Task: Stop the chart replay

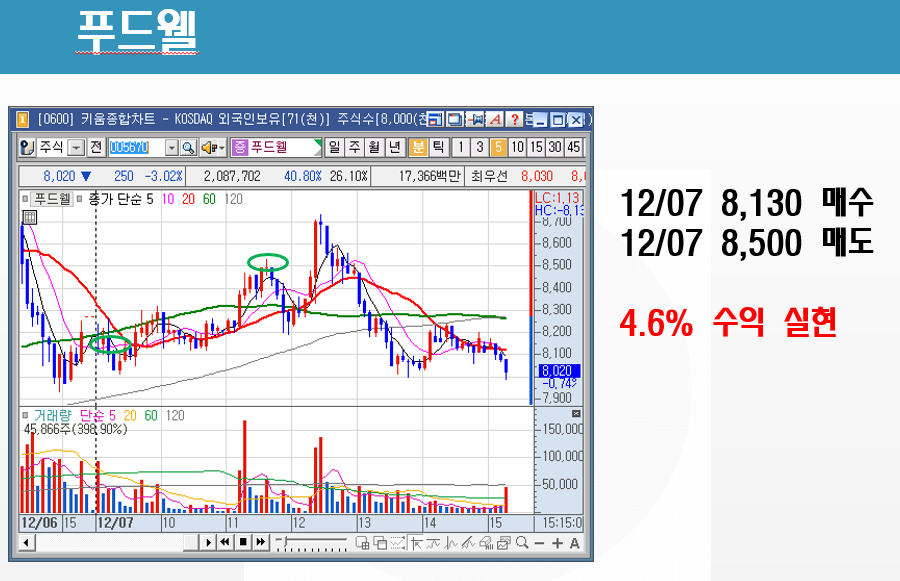Action: click(x=243, y=543)
